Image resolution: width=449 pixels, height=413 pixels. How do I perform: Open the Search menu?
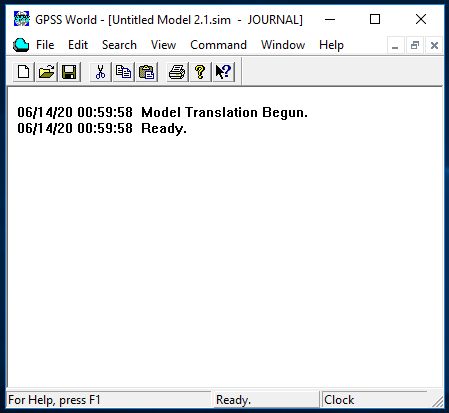point(119,45)
